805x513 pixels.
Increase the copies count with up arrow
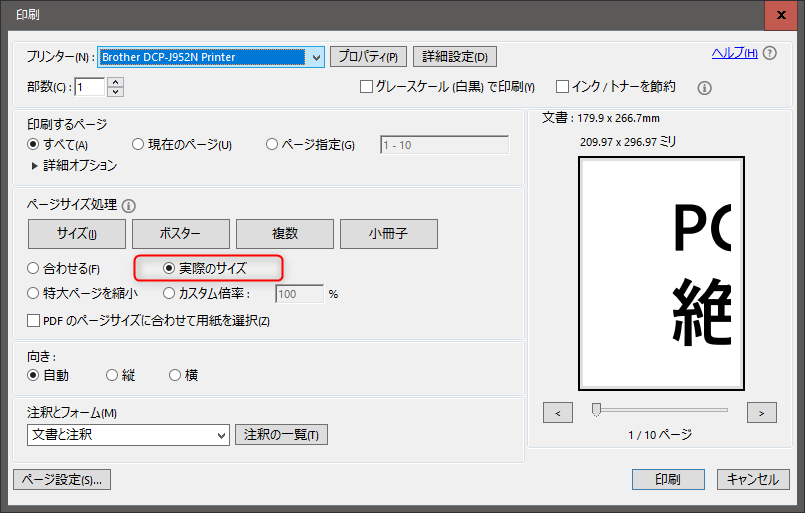point(115,82)
